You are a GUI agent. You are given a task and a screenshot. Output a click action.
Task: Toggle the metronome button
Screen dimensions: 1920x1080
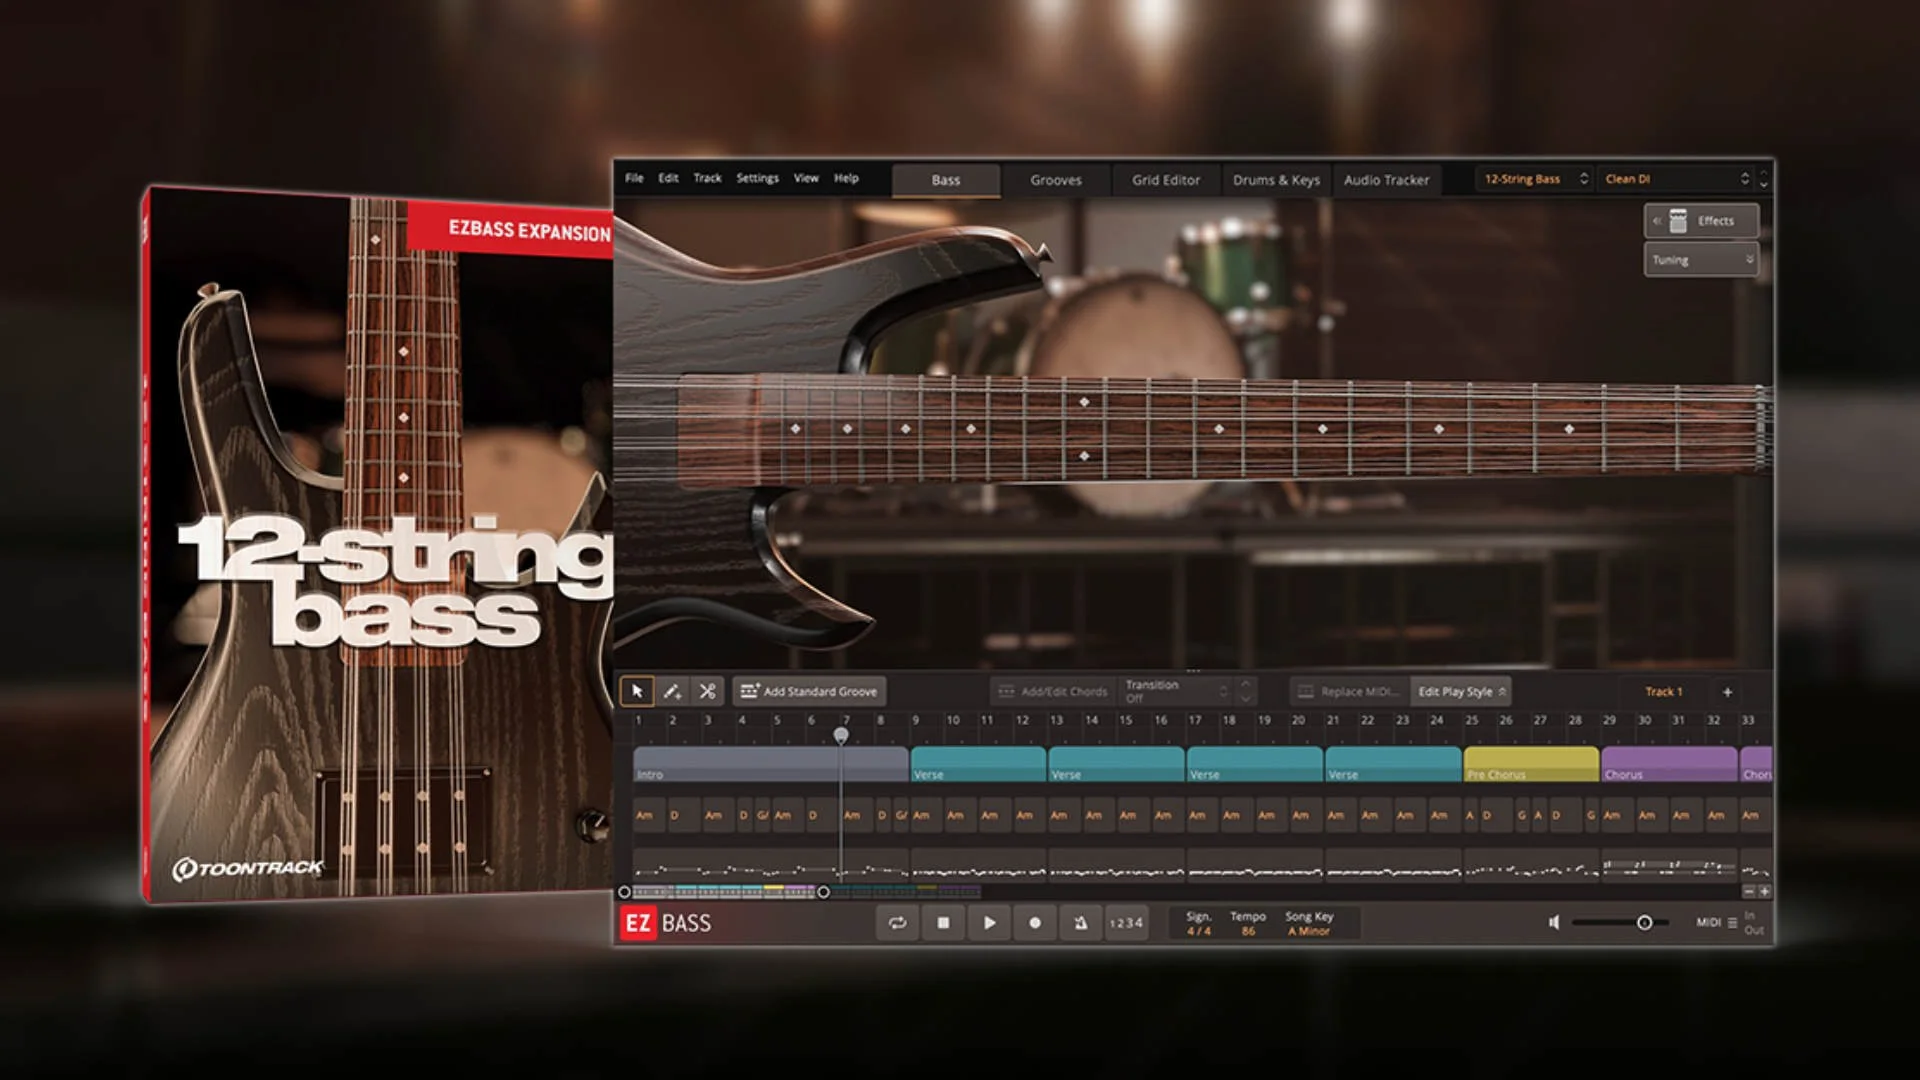1081,923
